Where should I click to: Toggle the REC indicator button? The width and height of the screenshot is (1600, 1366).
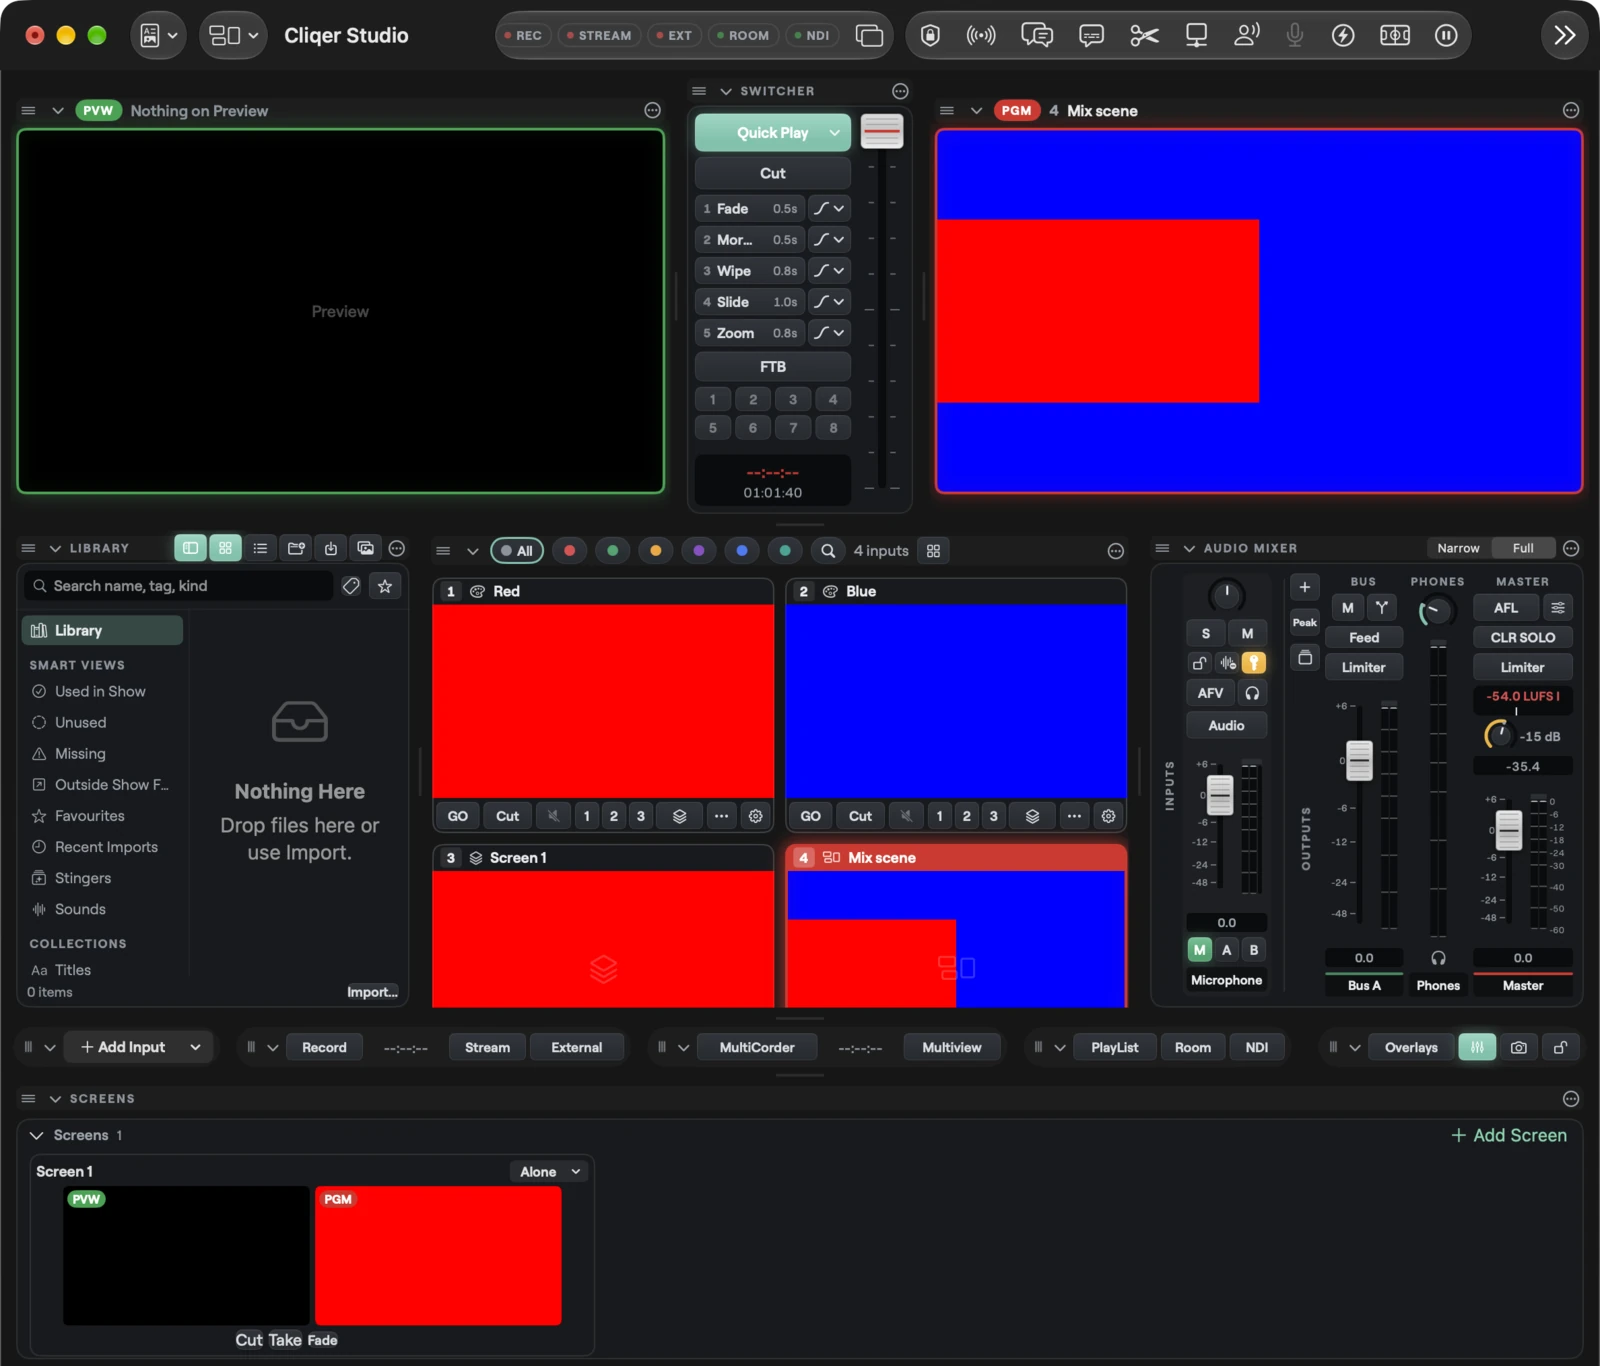[523, 36]
